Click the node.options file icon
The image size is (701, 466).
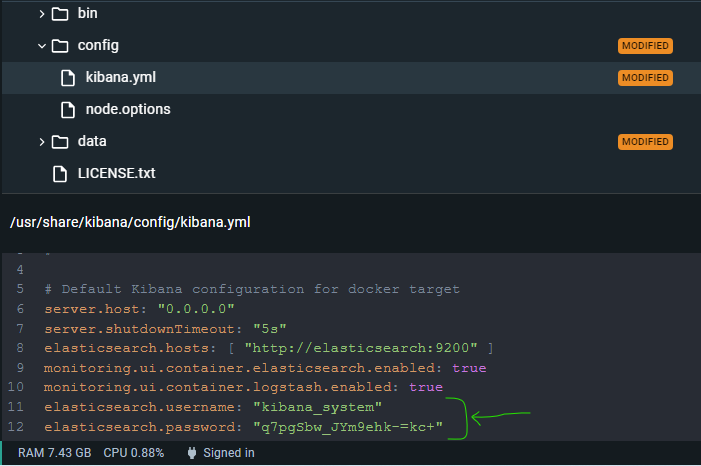[x=68, y=110]
